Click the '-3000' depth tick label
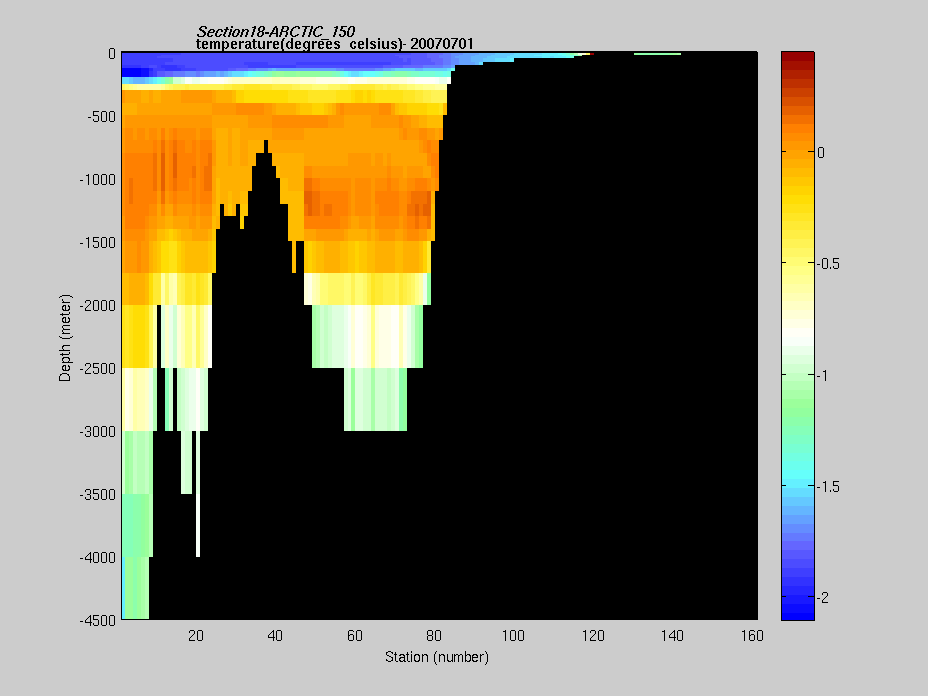Viewport: 928px width, 696px height. click(x=98, y=431)
